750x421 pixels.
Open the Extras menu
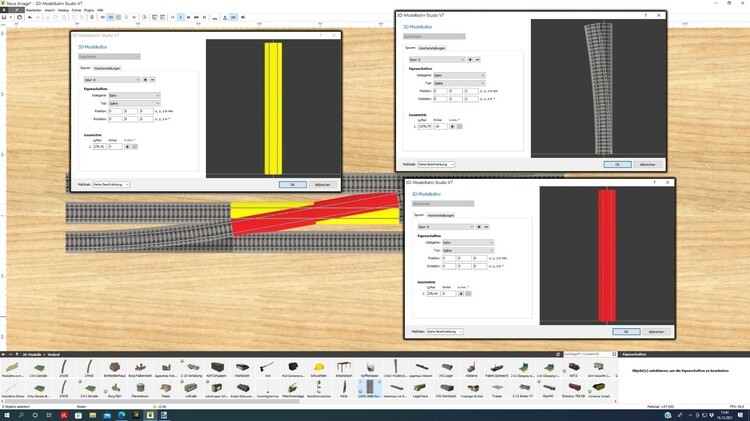click(77, 10)
